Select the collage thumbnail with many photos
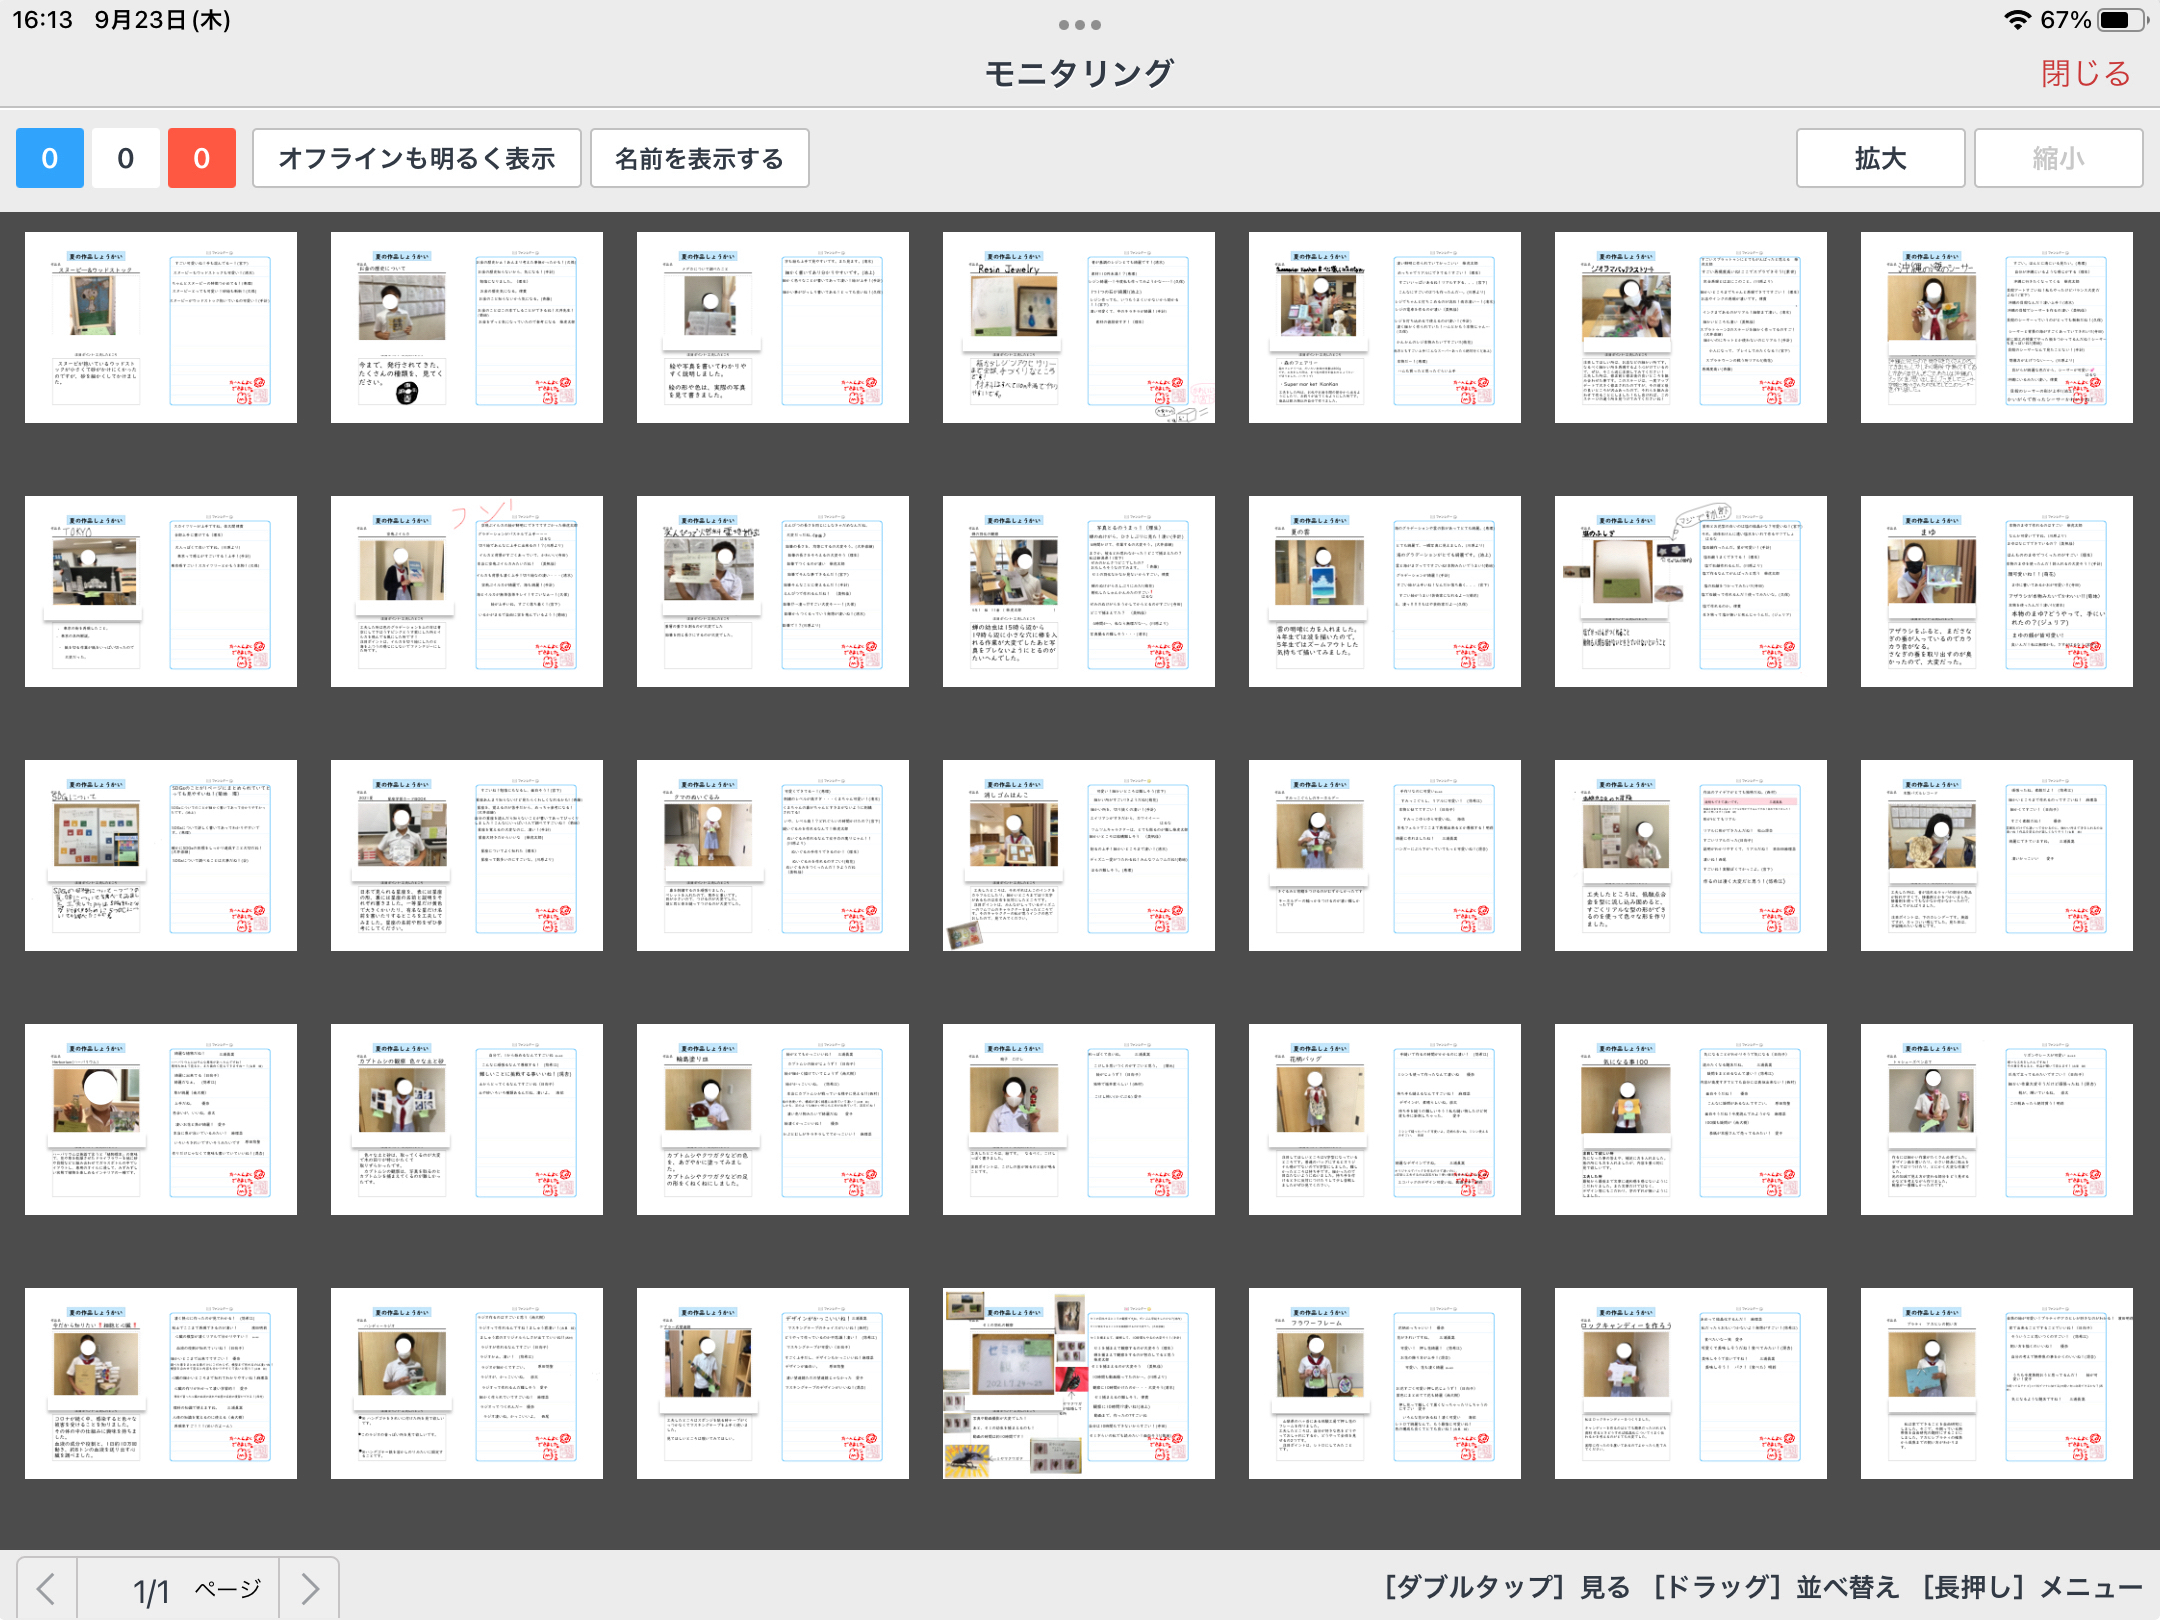This screenshot has height=1620, width=2160. 1078,1383
